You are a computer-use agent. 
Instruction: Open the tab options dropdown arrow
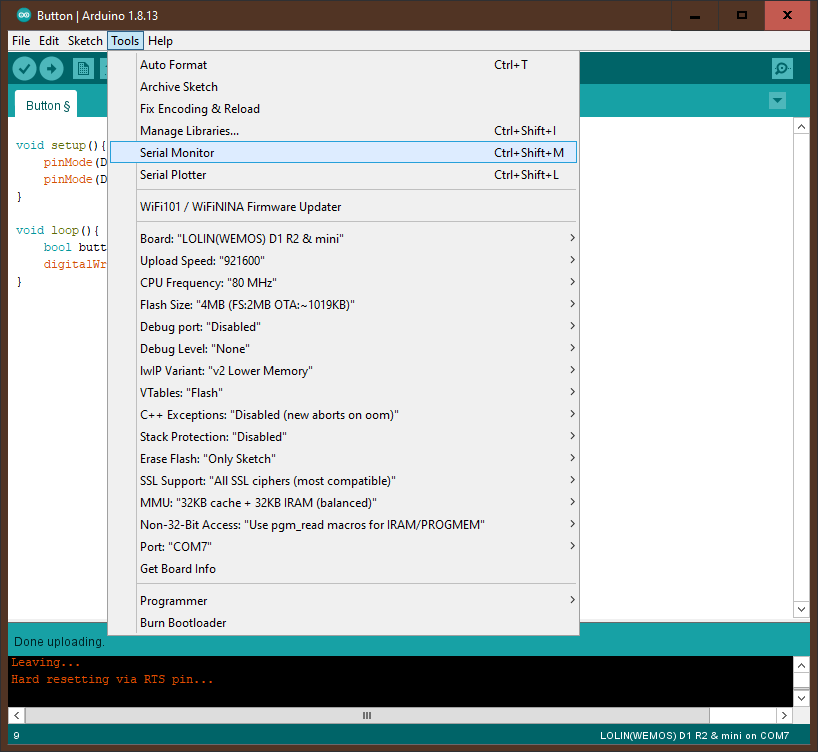(x=777, y=100)
